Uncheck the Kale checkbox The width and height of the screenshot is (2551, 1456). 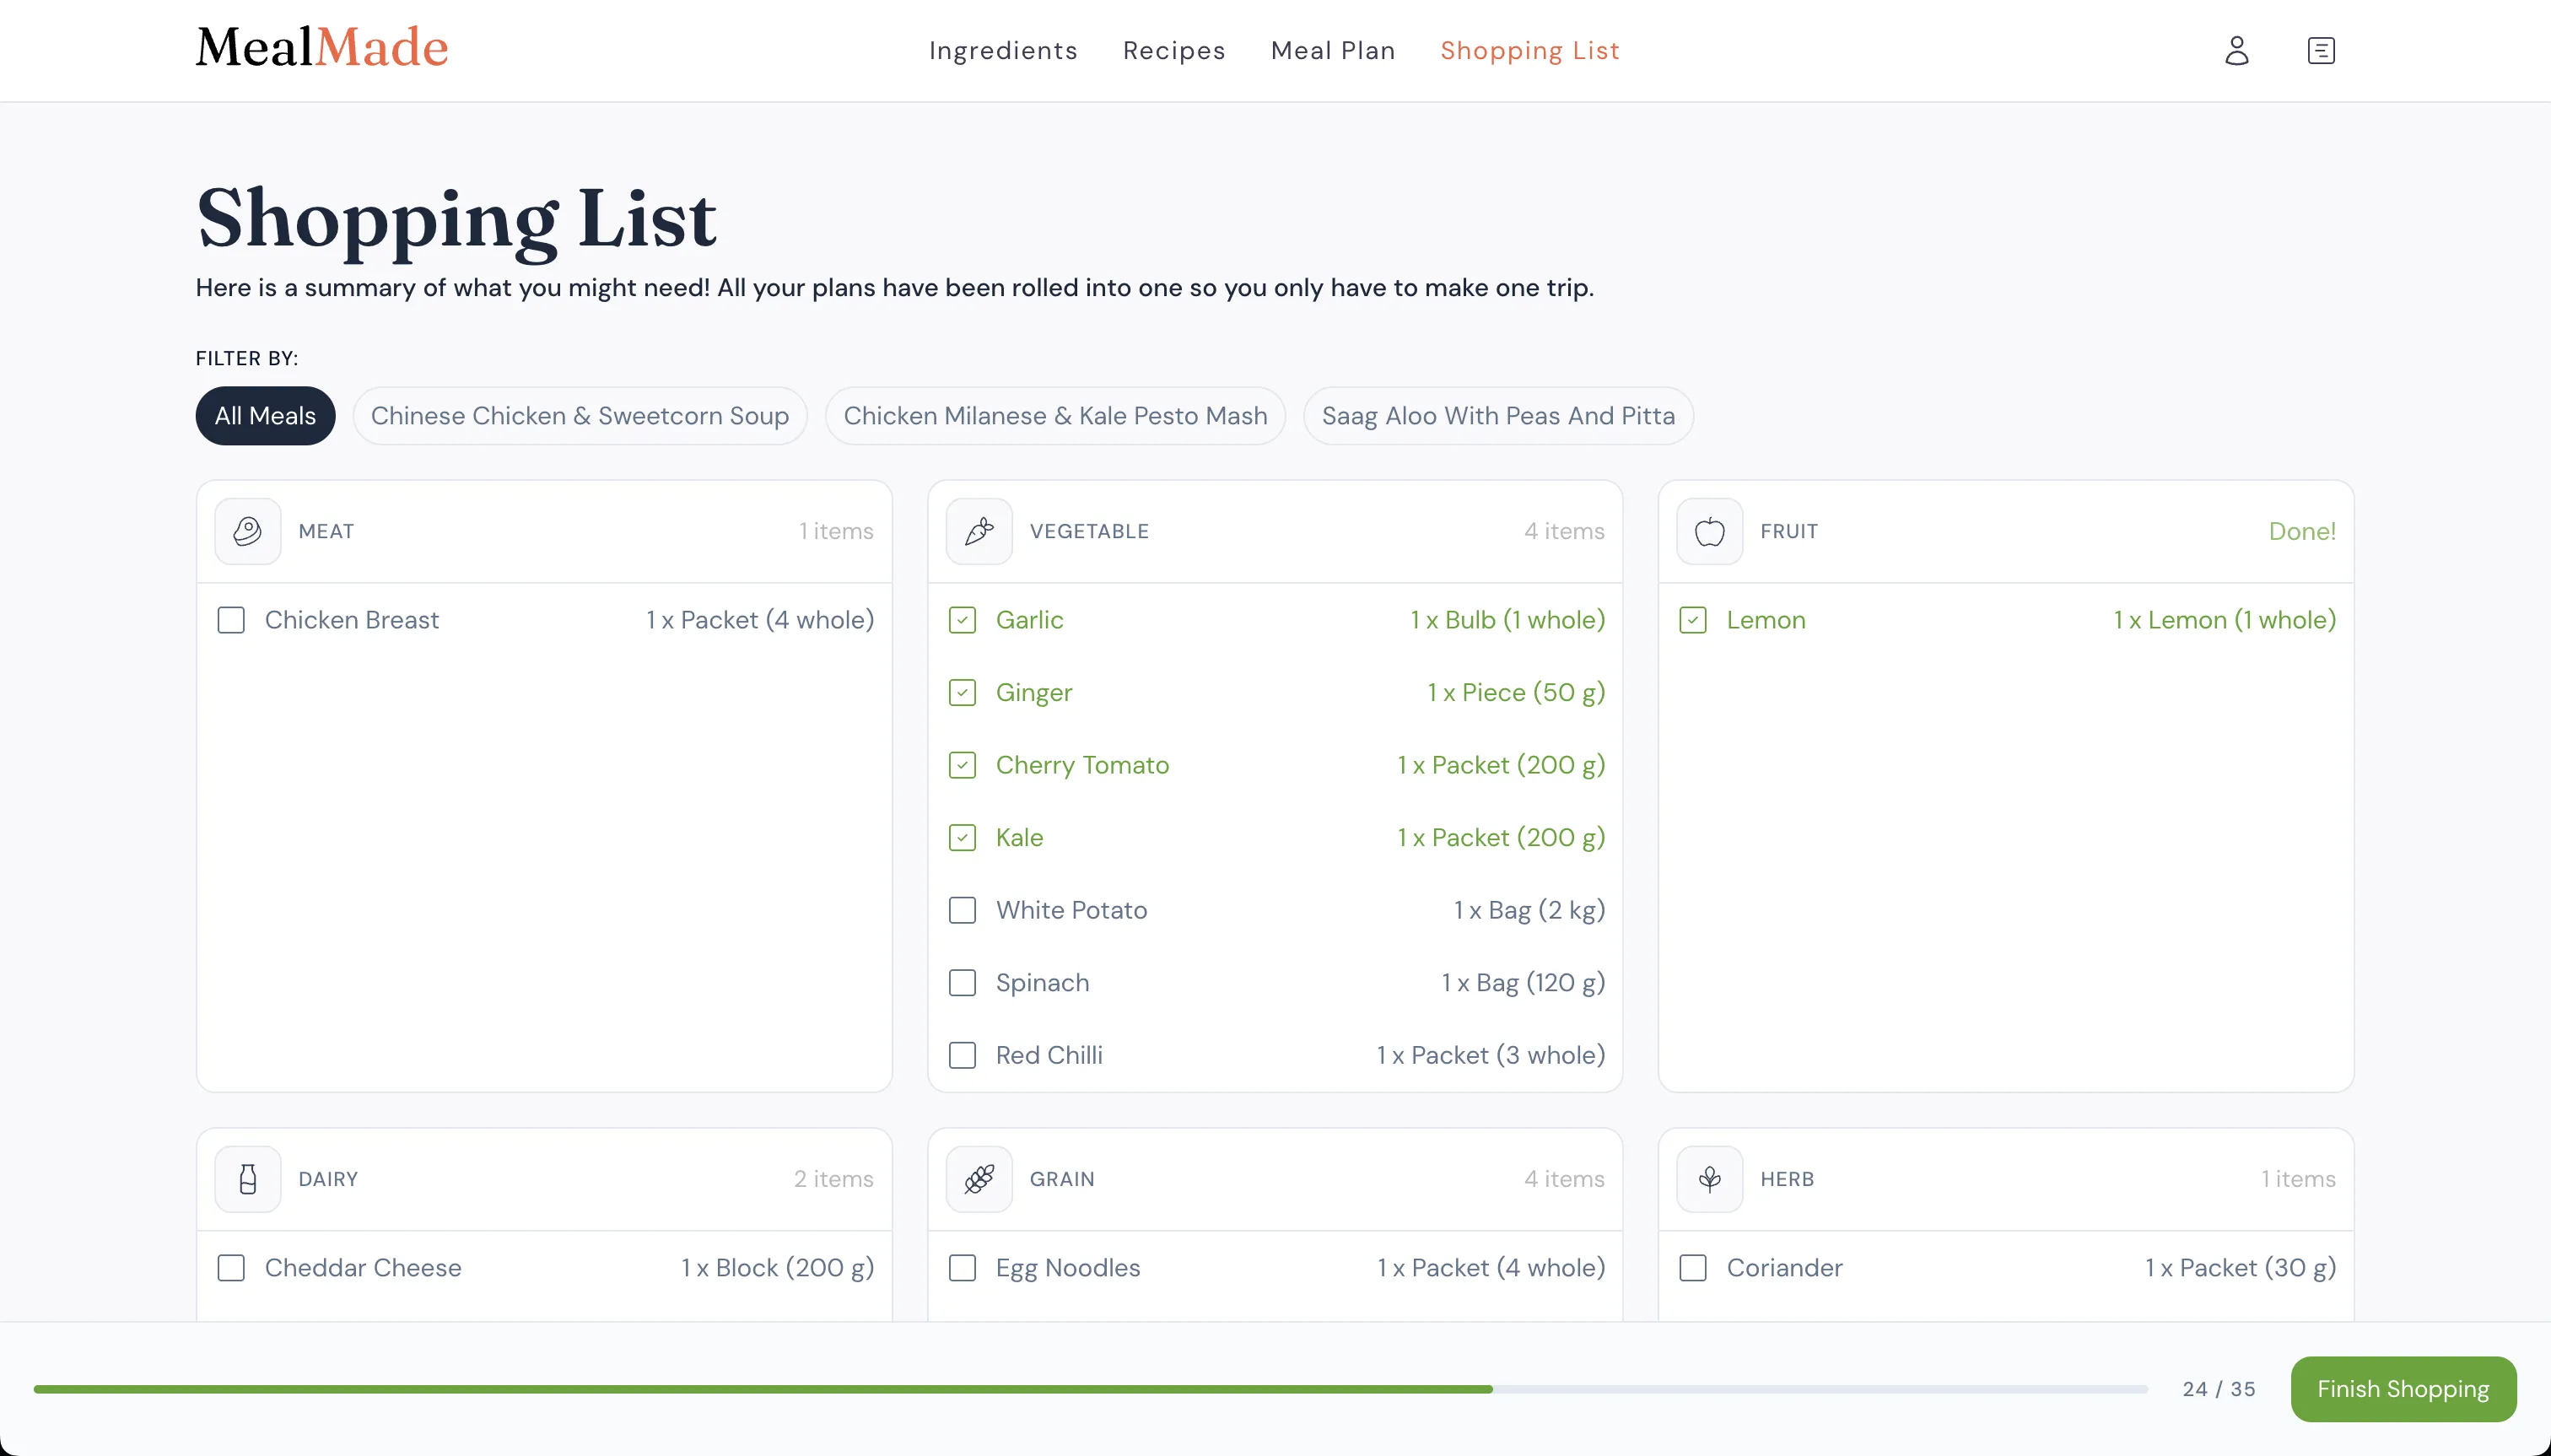point(962,837)
